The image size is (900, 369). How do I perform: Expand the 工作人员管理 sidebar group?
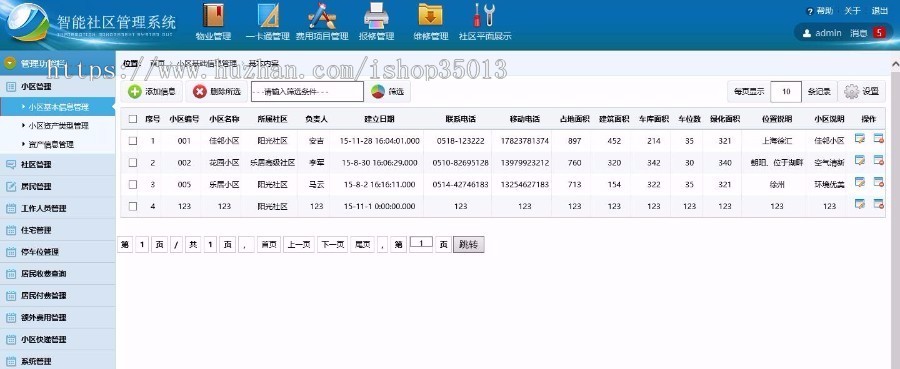tap(57, 208)
